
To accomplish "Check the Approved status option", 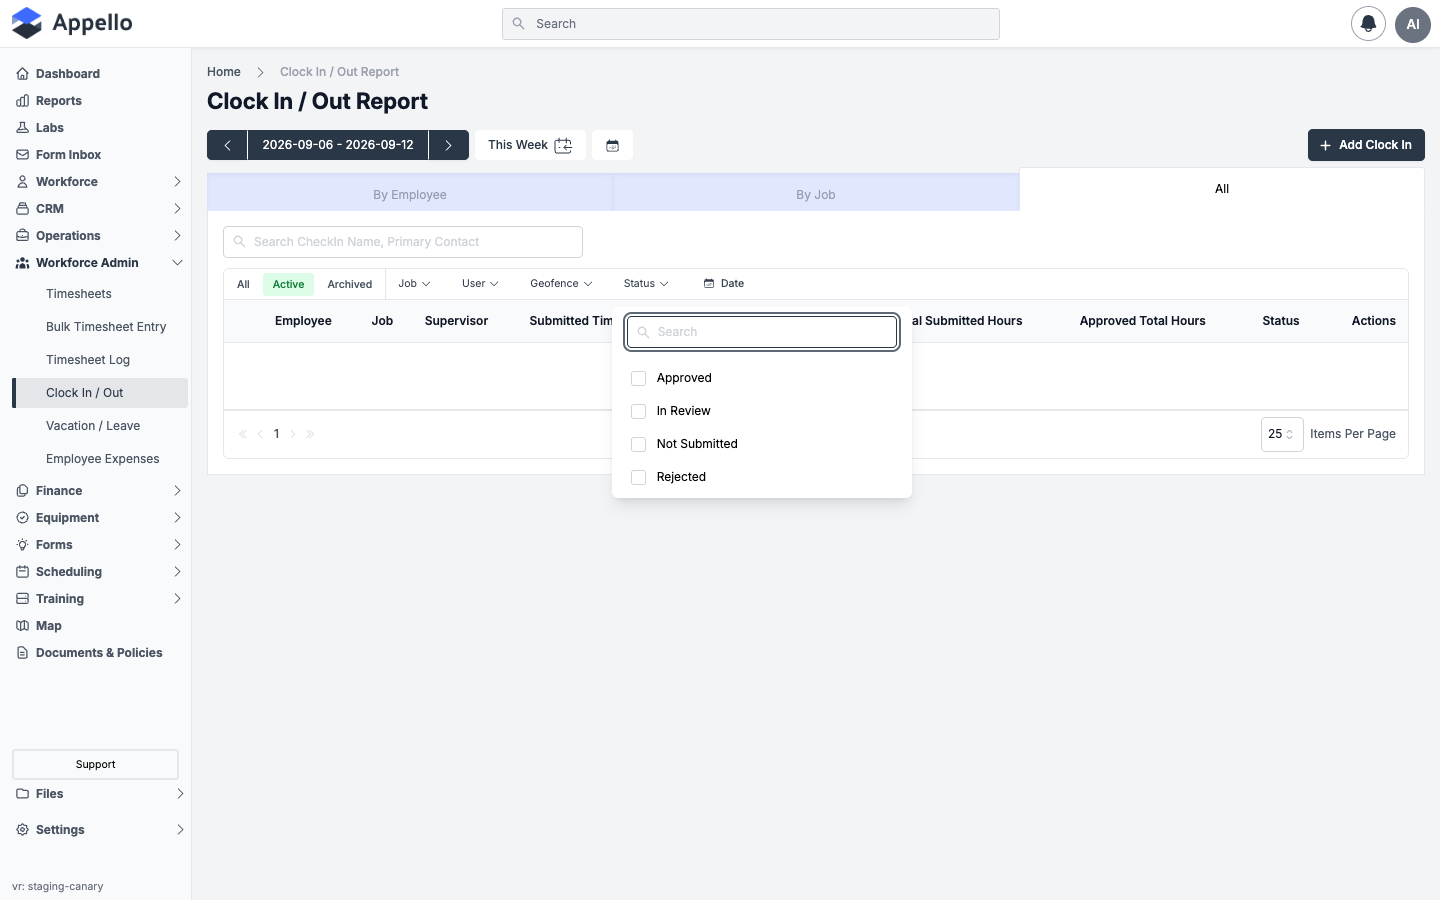I will click(638, 378).
